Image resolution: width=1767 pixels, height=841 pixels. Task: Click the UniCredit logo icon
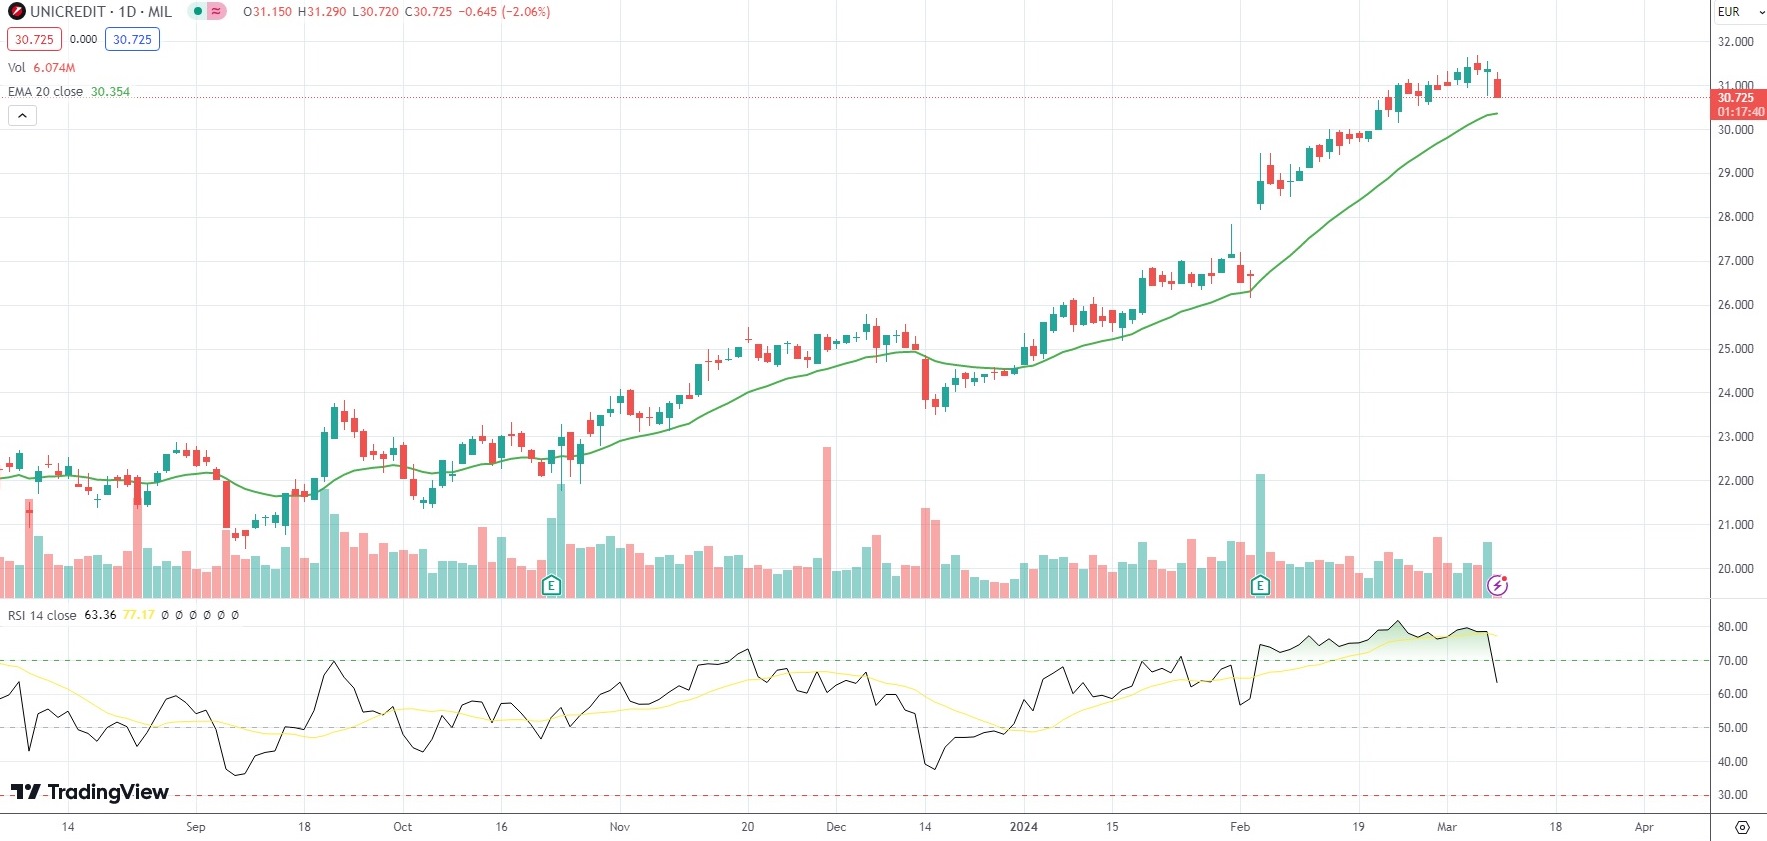point(16,12)
